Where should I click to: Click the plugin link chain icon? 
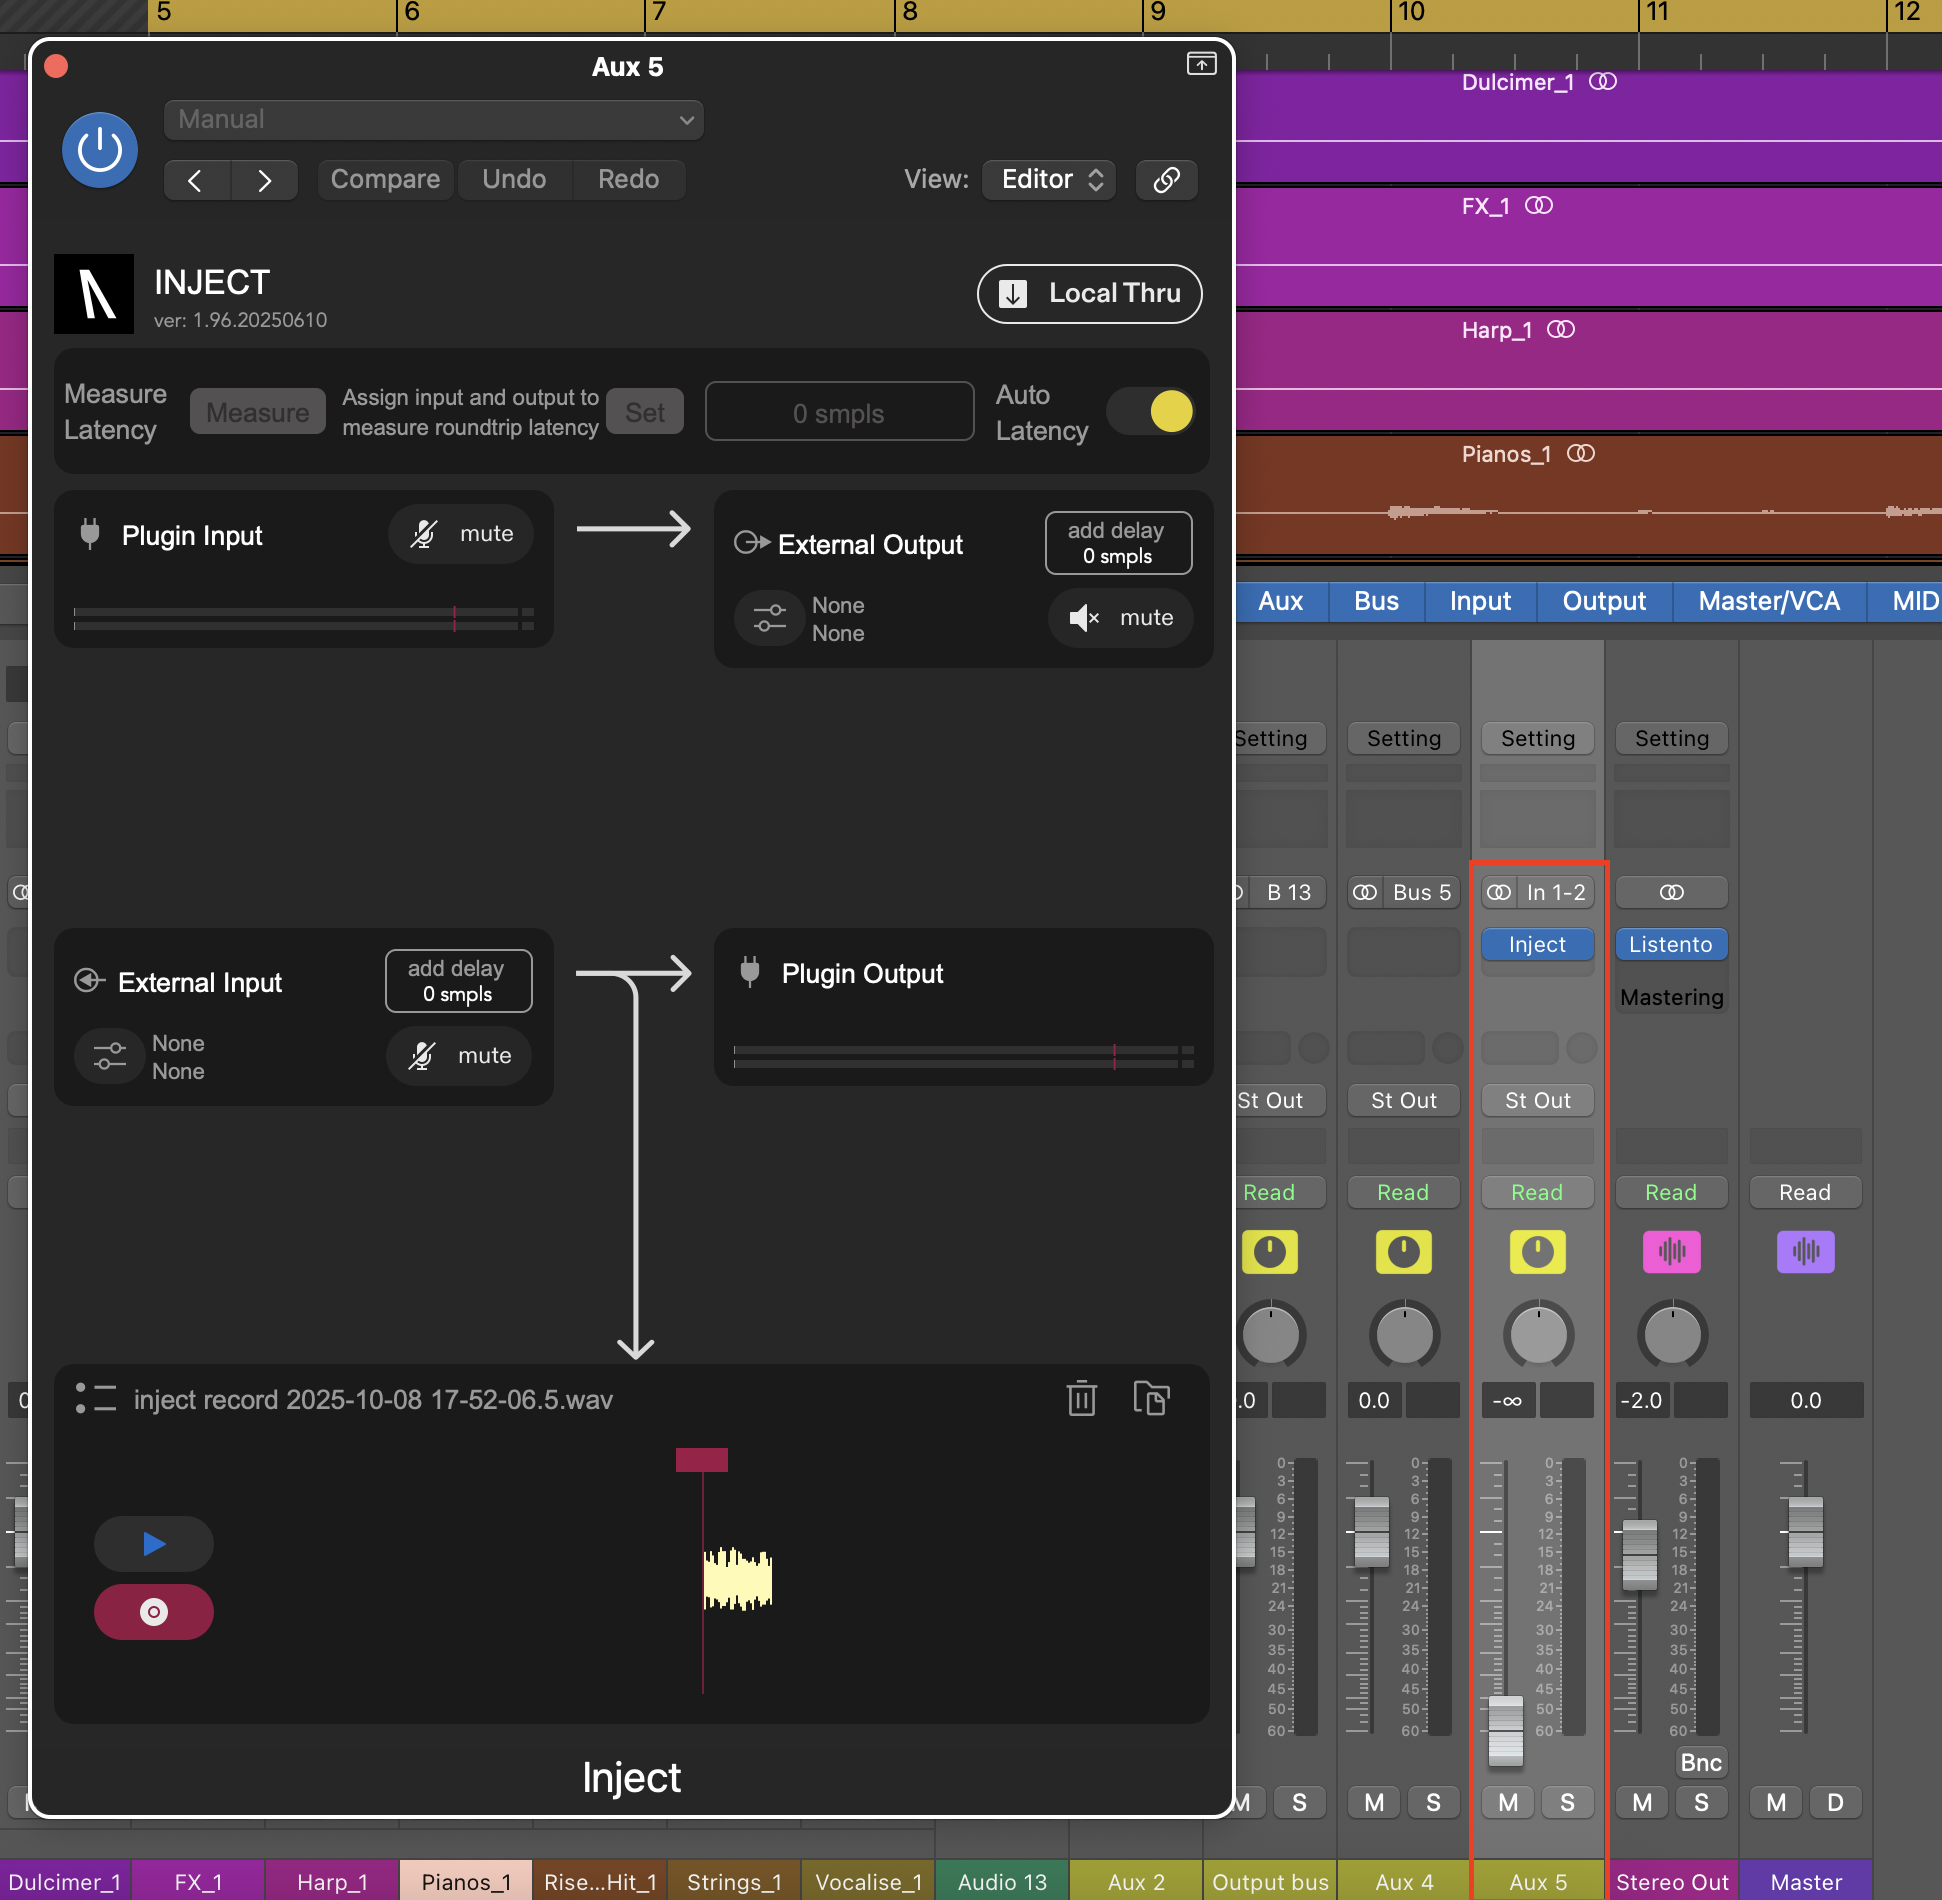(x=1166, y=180)
